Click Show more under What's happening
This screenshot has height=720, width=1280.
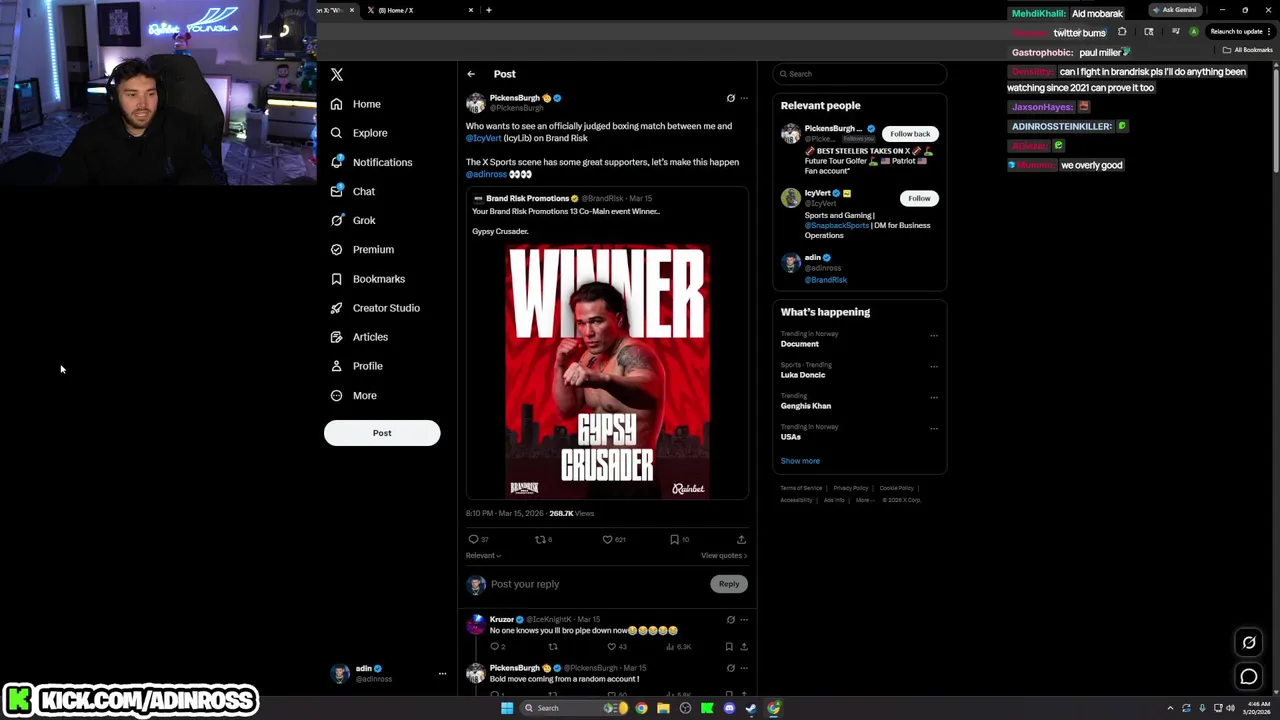point(800,461)
